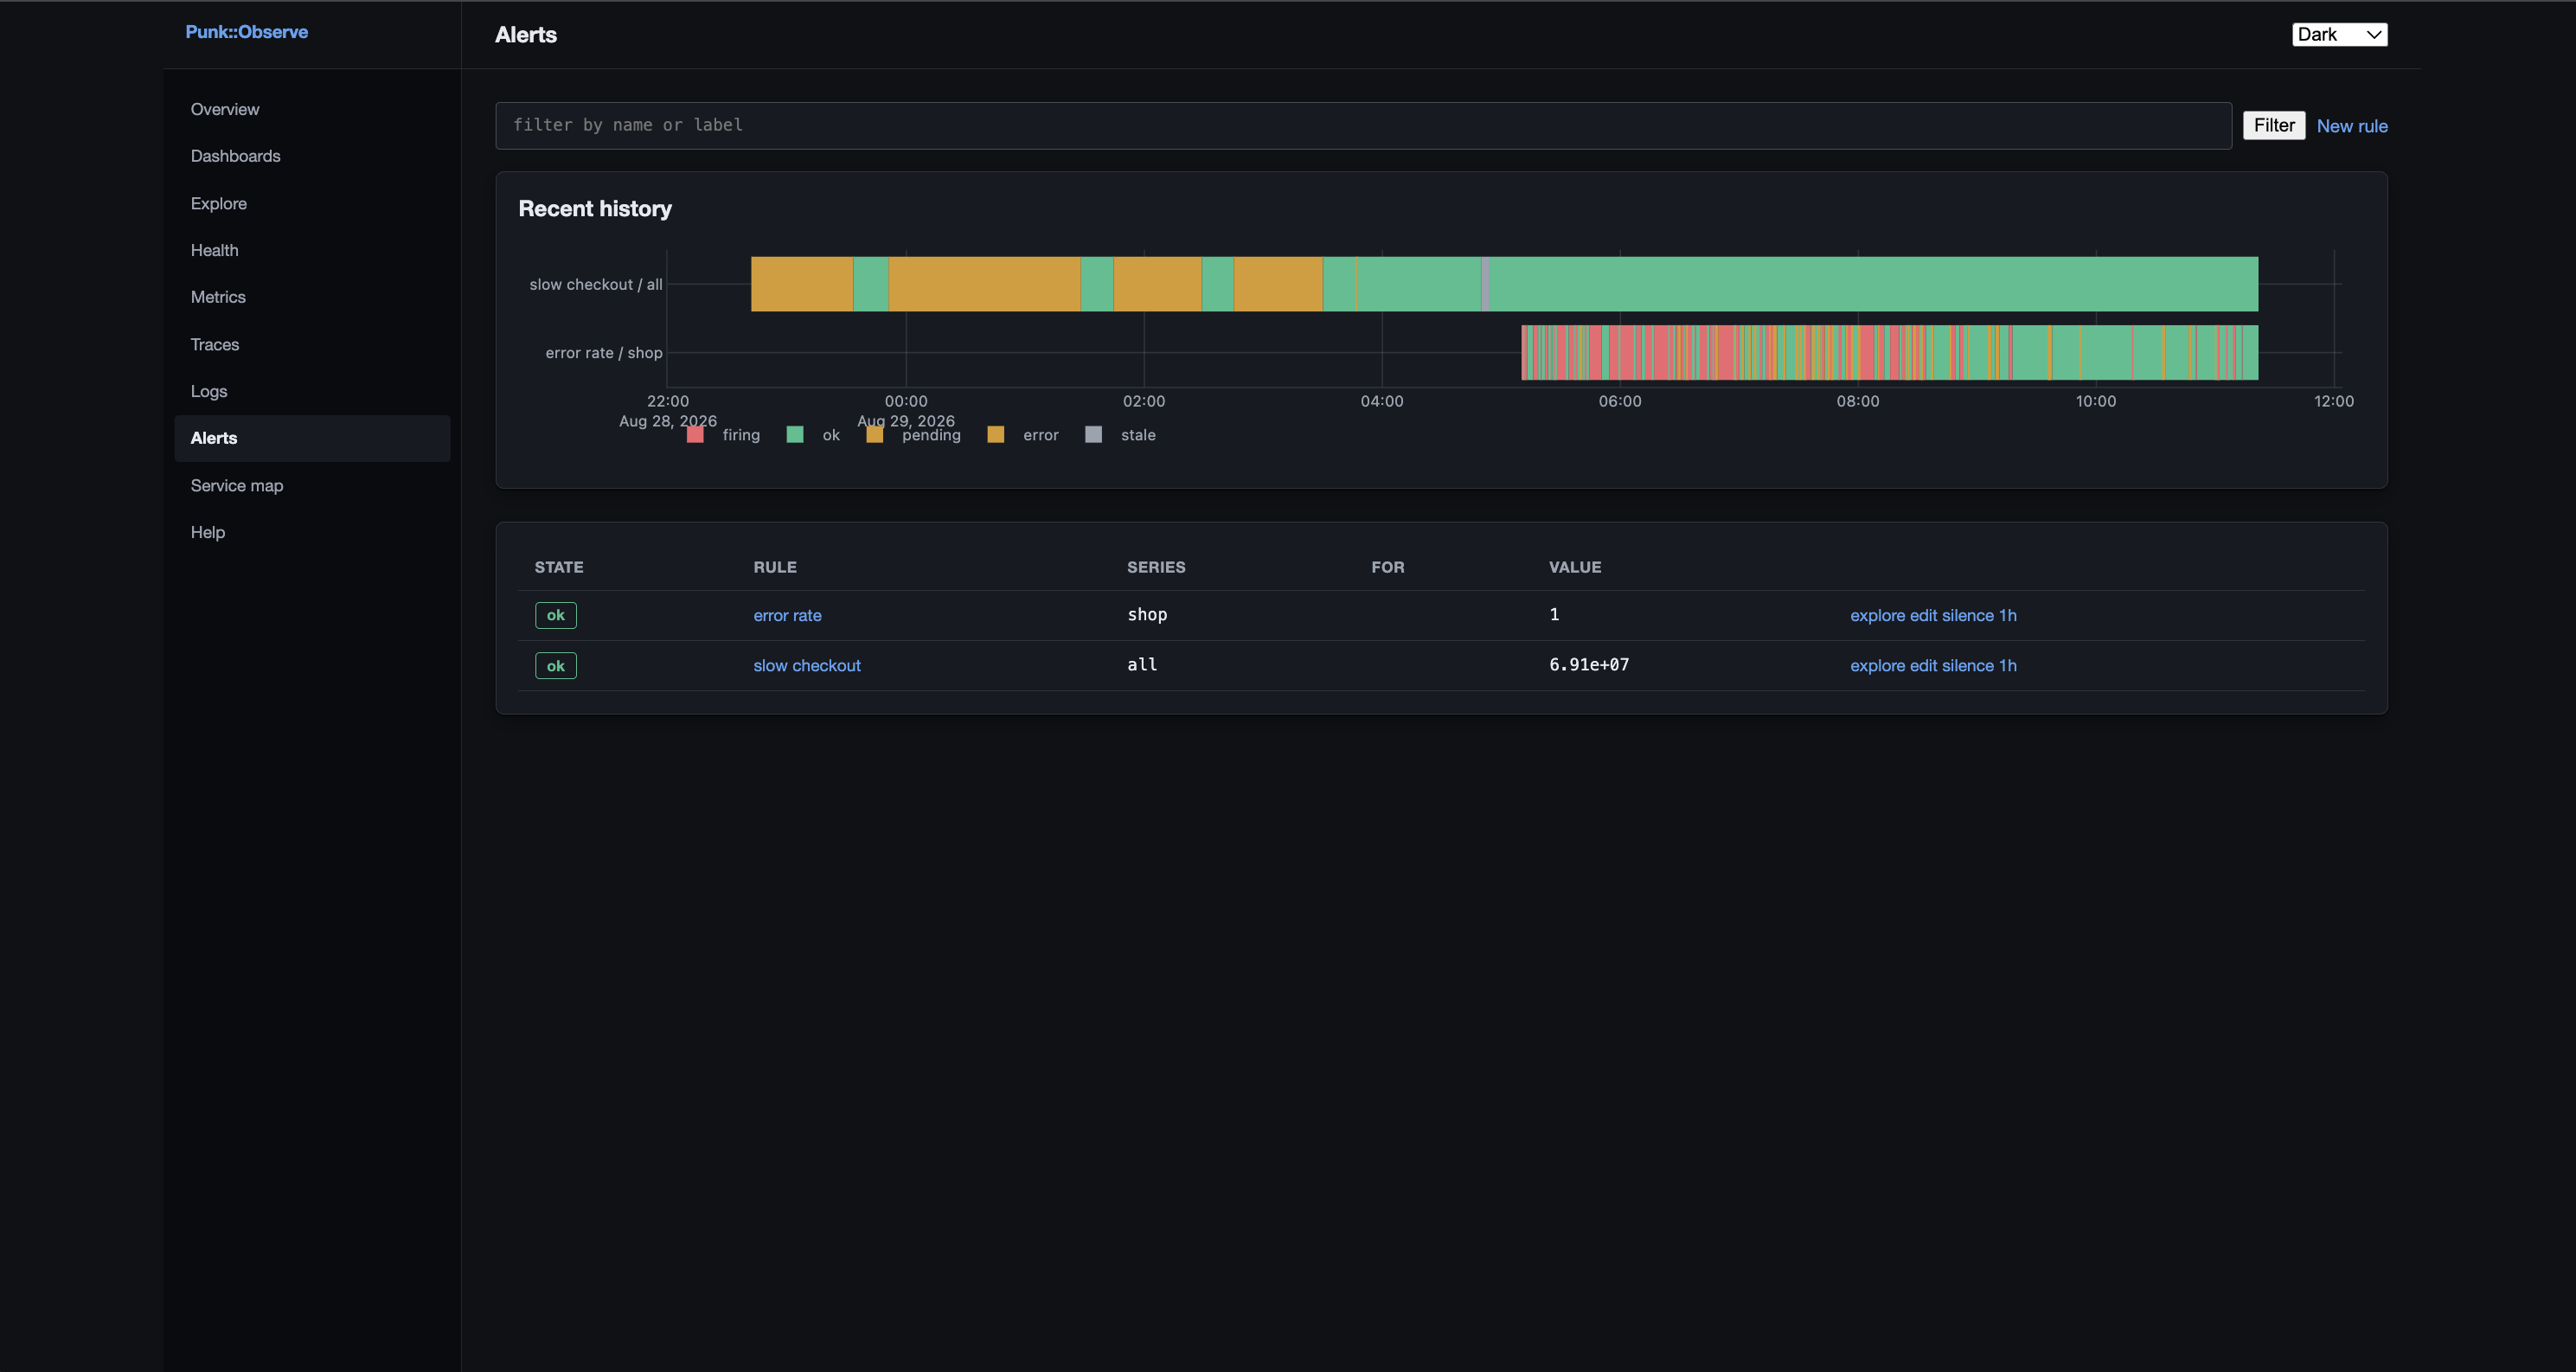Click the 'all' series cell
Viewport: 2576px width, 1372px height.
pyautogui.click(x=1142, y=664)
